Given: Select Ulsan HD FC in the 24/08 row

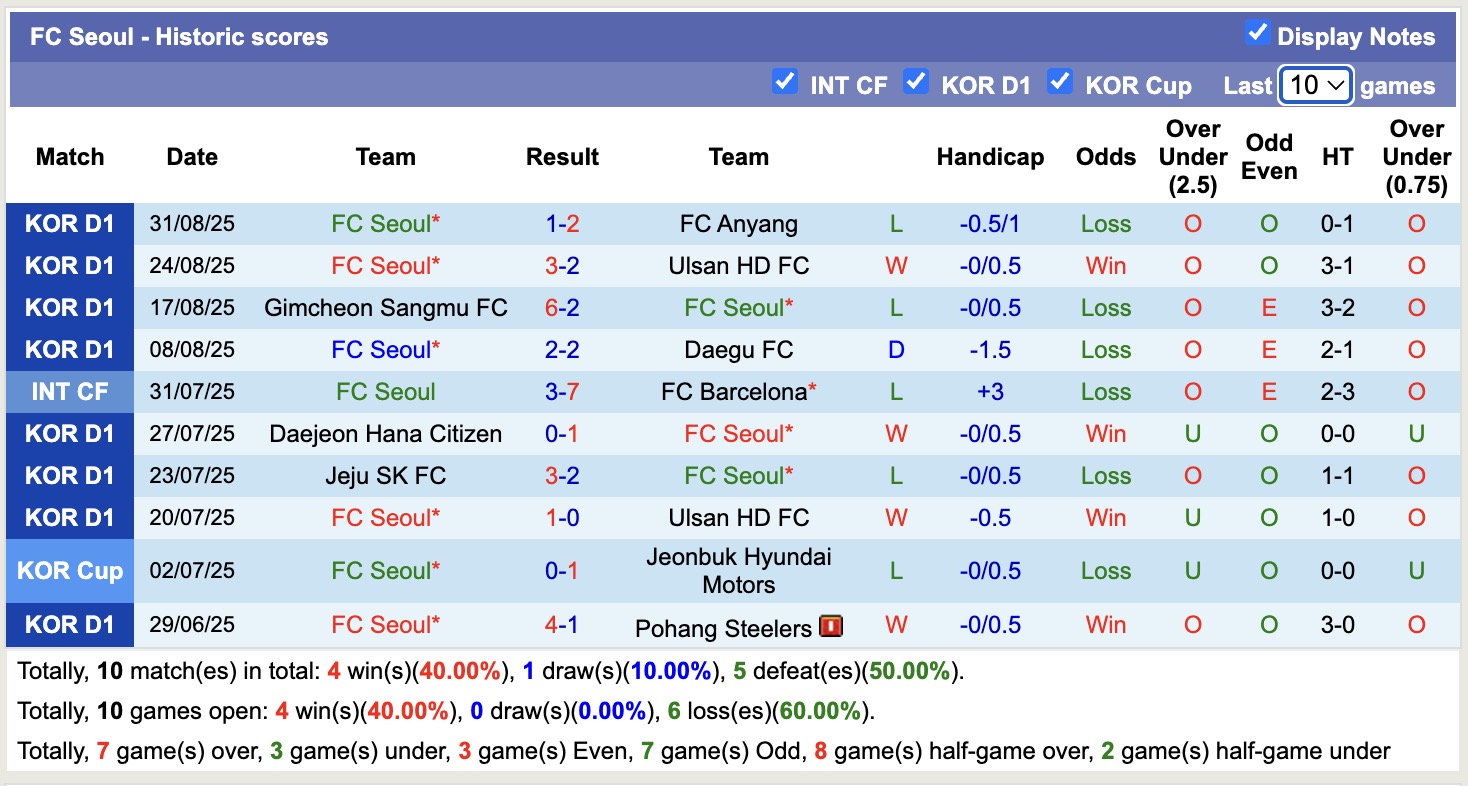Looking at the screenshot, I should 738,265.
